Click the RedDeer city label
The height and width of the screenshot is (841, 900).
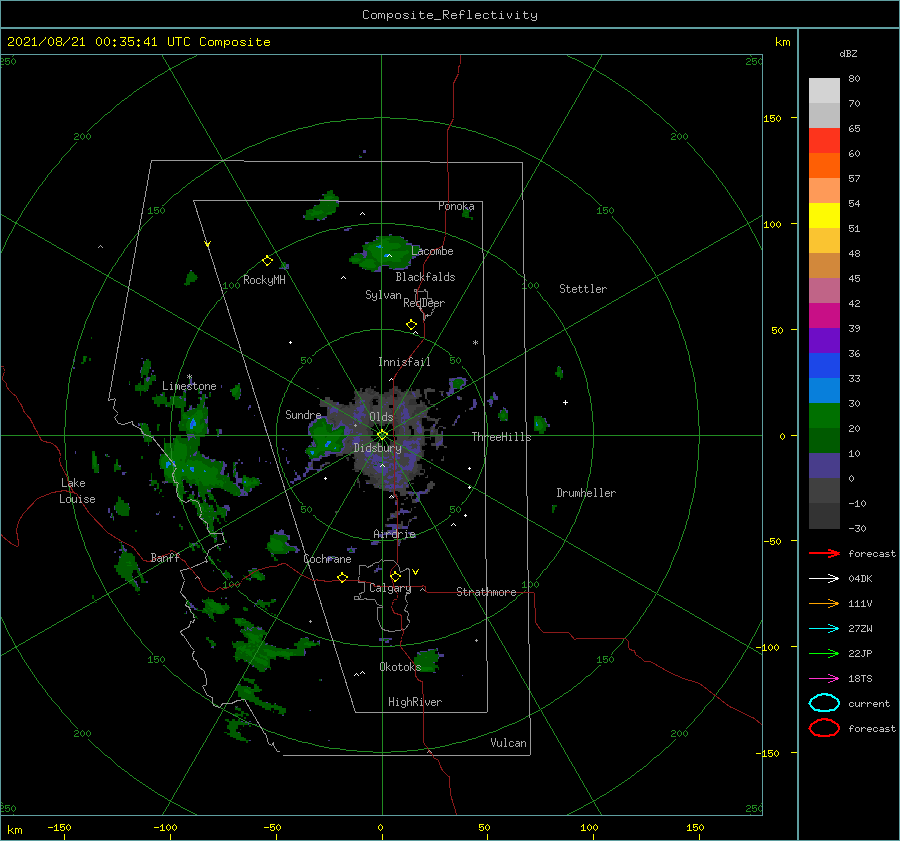[x=424, y=303]
